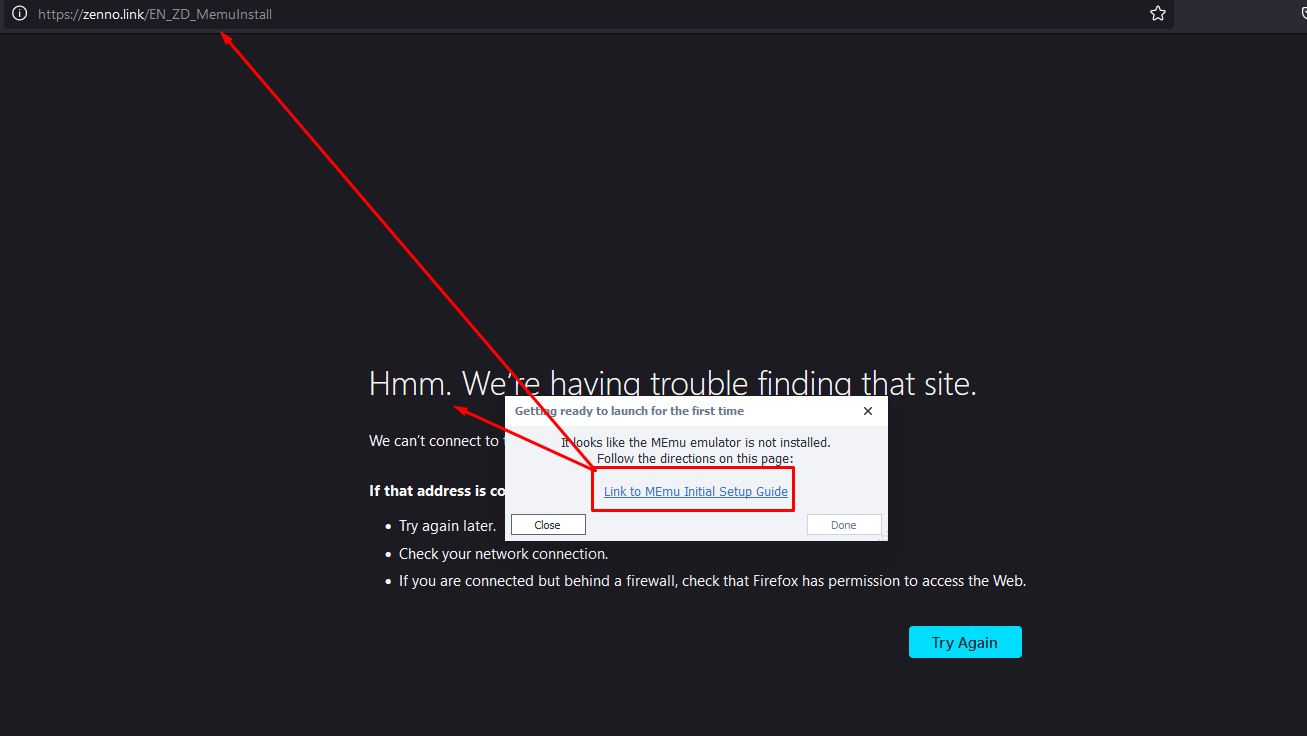Click the site information icon in address bar

19,14
